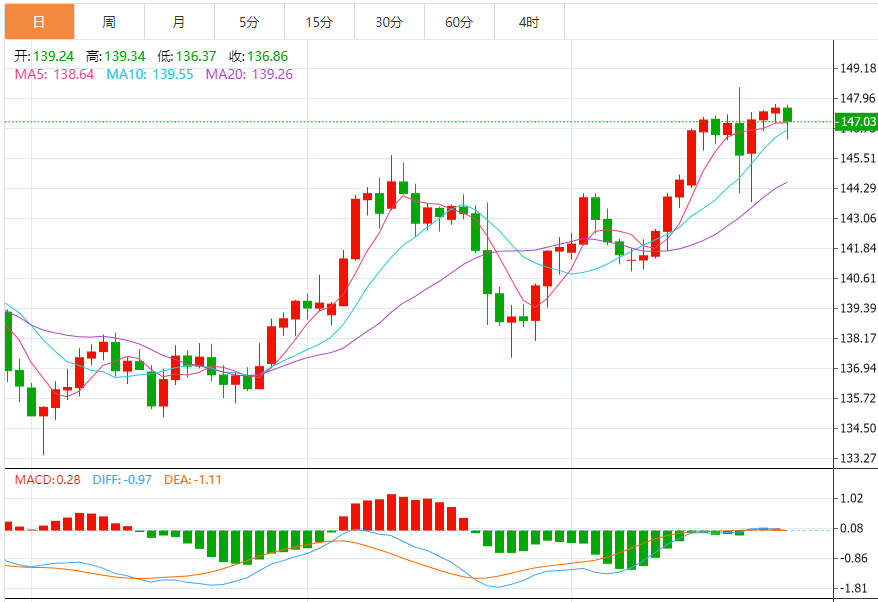This screenshot has height=602, width=878.
Task: Click the MACD:0.28 indicator label
Action: 48,480
